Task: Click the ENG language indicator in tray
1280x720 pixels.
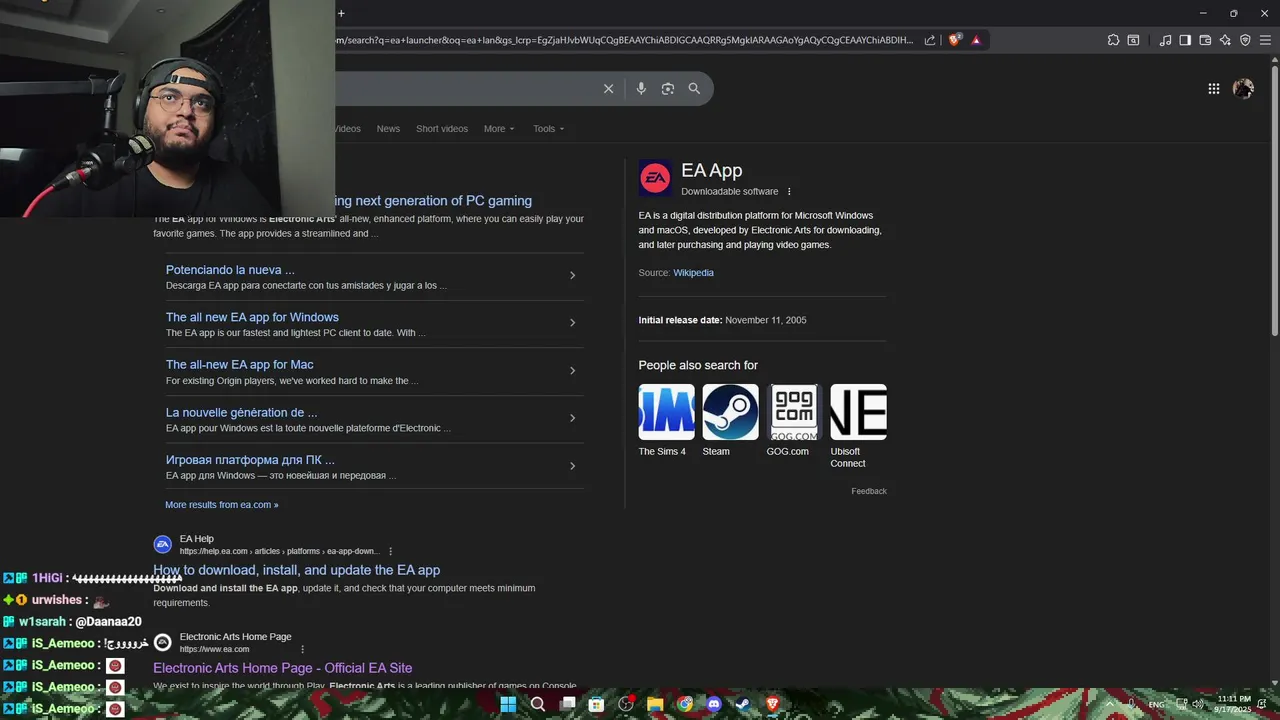Action: (1156, 705)
